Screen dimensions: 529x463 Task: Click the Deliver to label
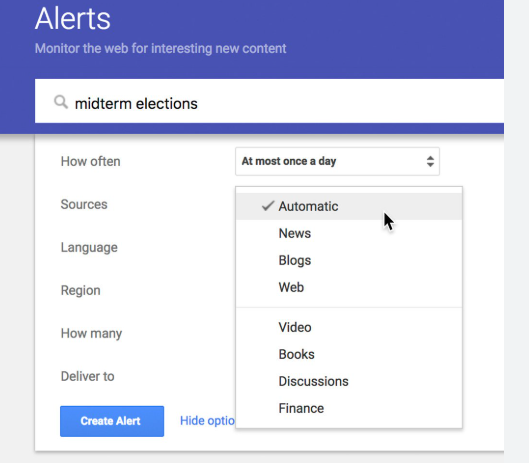[x=87, y=376]
